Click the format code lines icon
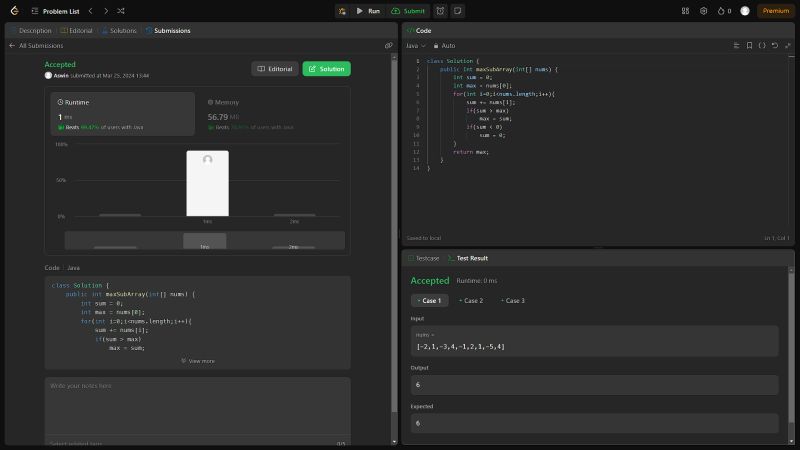This screenshot has width=800, height=450. (736, 45)
